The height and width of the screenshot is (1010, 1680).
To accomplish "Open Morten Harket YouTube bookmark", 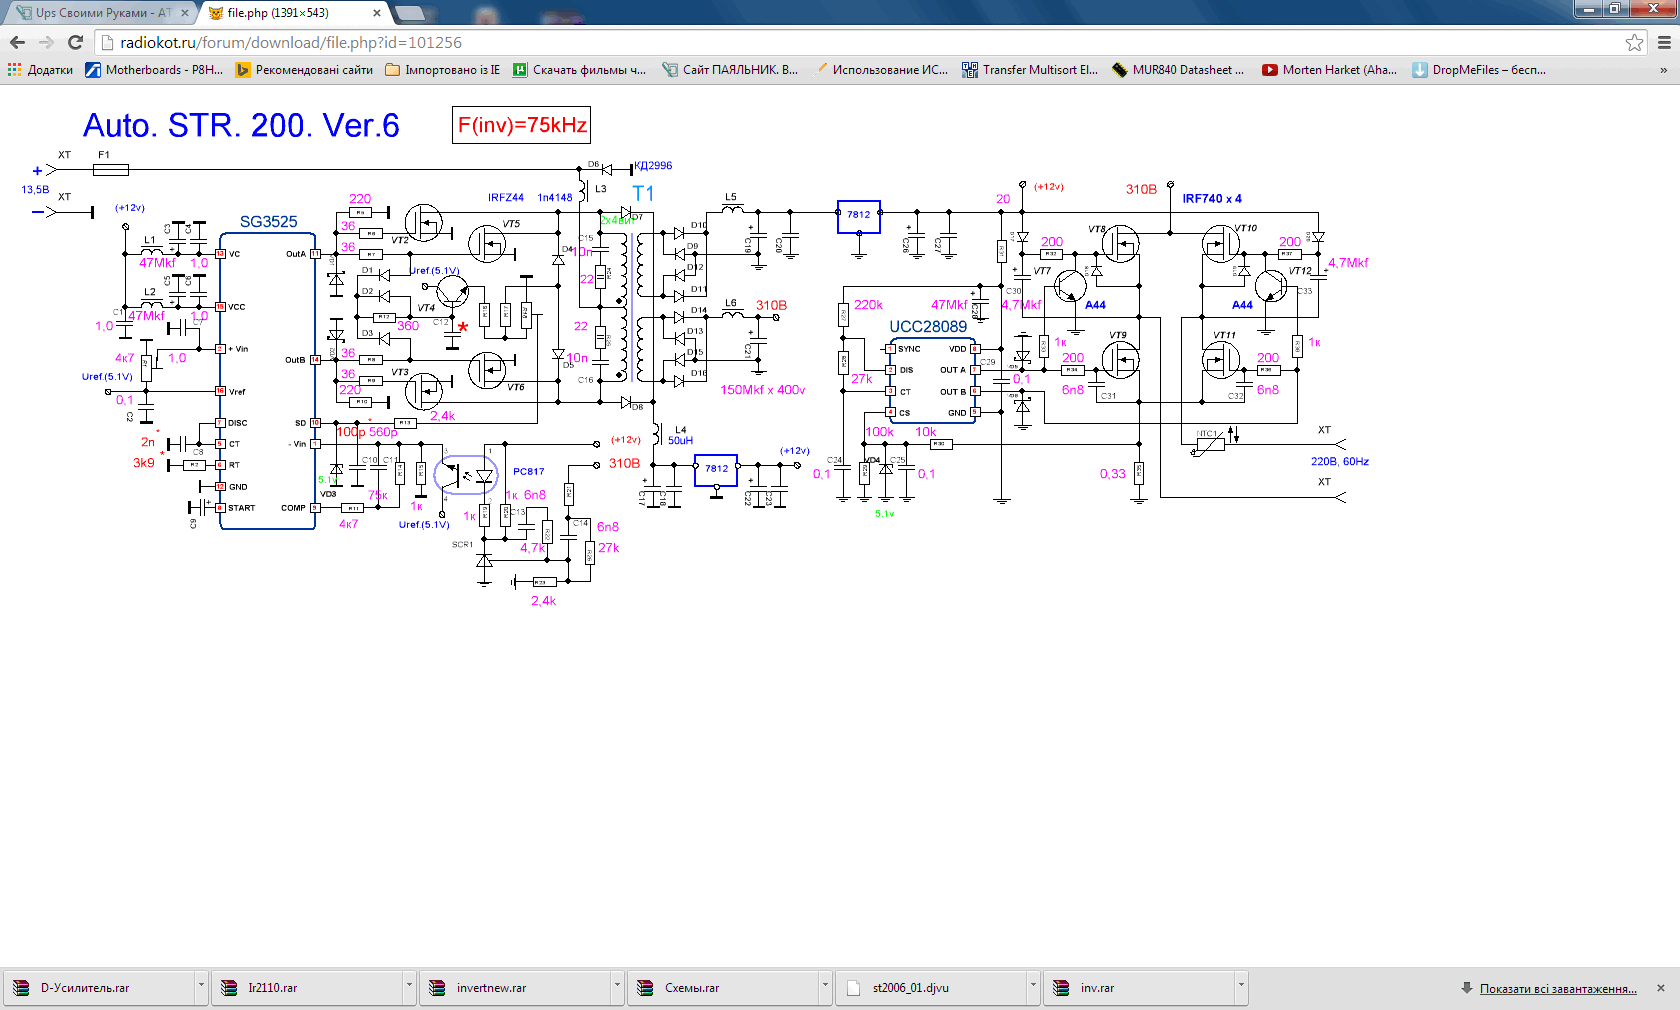I will [1330, 70].
